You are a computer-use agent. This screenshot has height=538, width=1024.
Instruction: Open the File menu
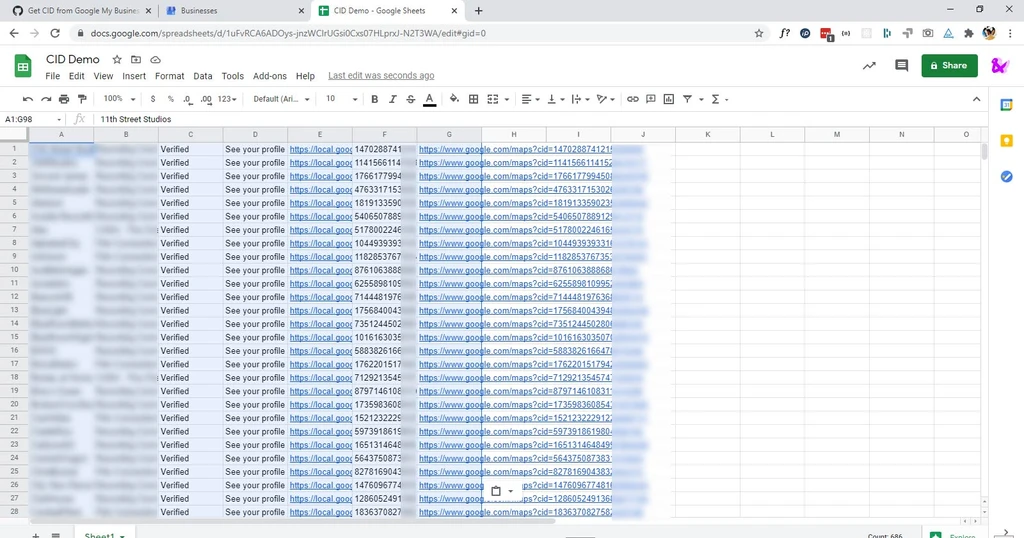(52, 76)
